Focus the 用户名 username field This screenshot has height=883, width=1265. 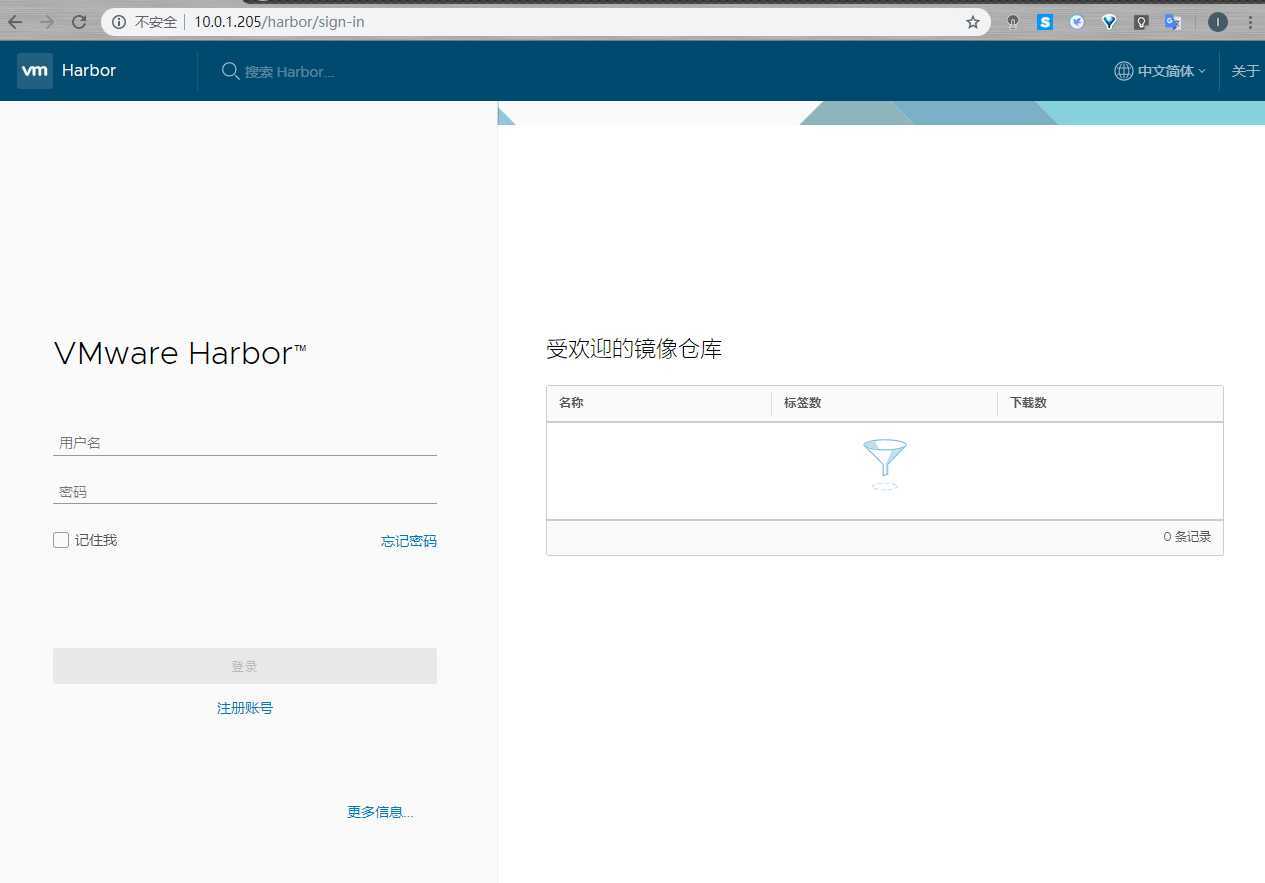click(245, 442)
